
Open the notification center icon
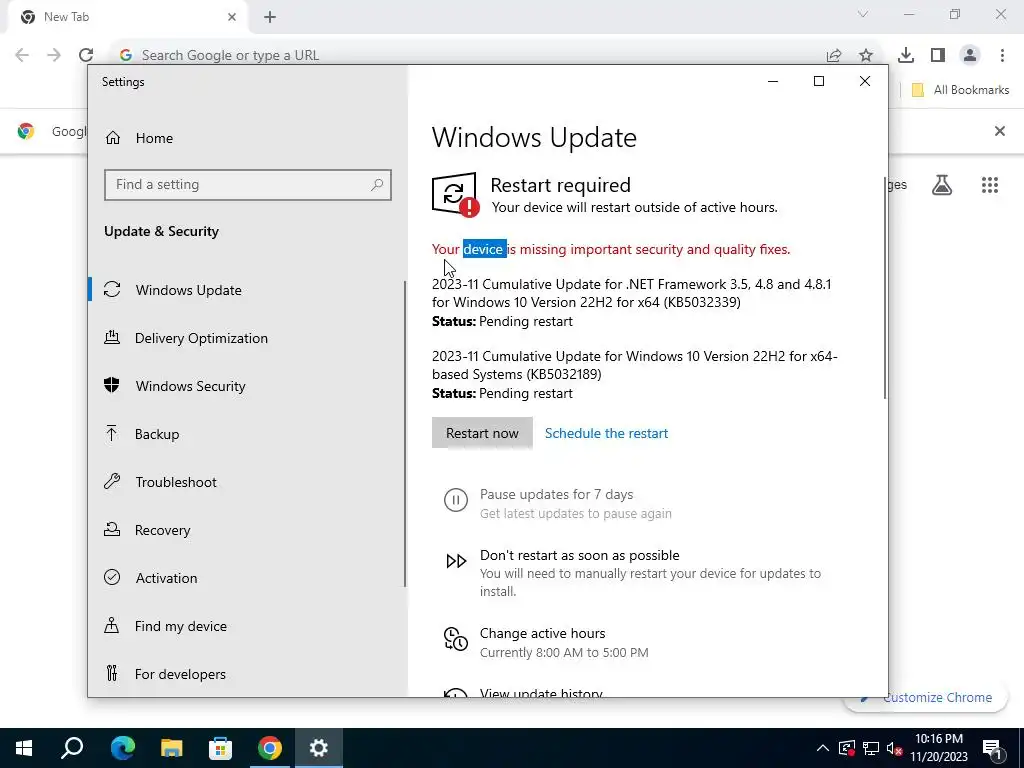click(x=992, y=748)
